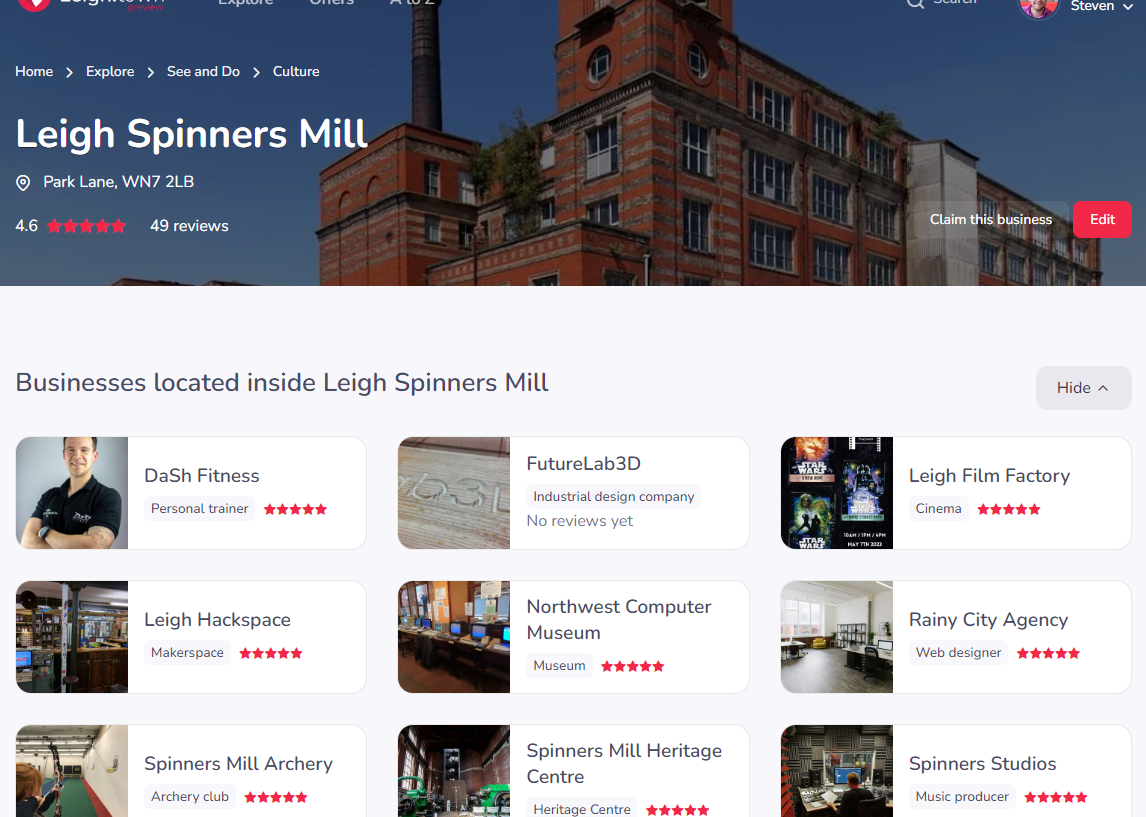This screenshot has height=817, width=1146.
Task: Open DaSh Fitness trainer photo
Action: point(72,493)
